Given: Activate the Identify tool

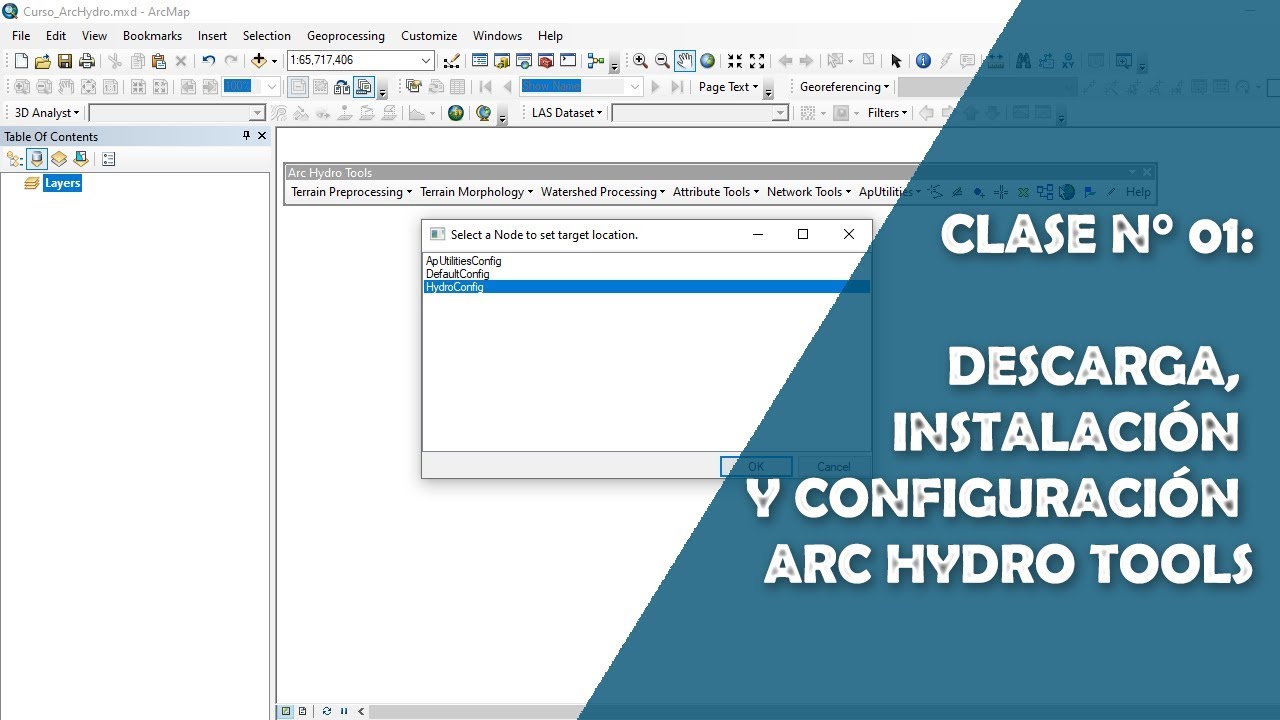Looking at the screenshot, I should coord(923,61).
